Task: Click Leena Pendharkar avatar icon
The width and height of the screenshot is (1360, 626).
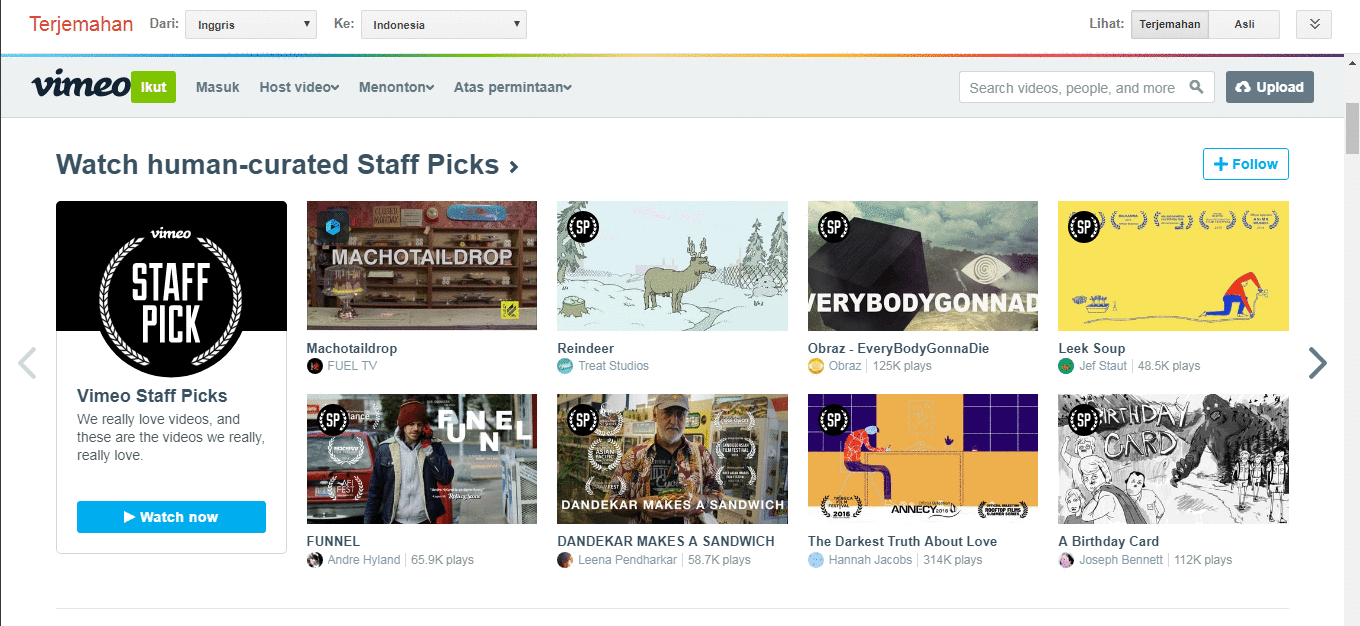Action: (565, 560)
